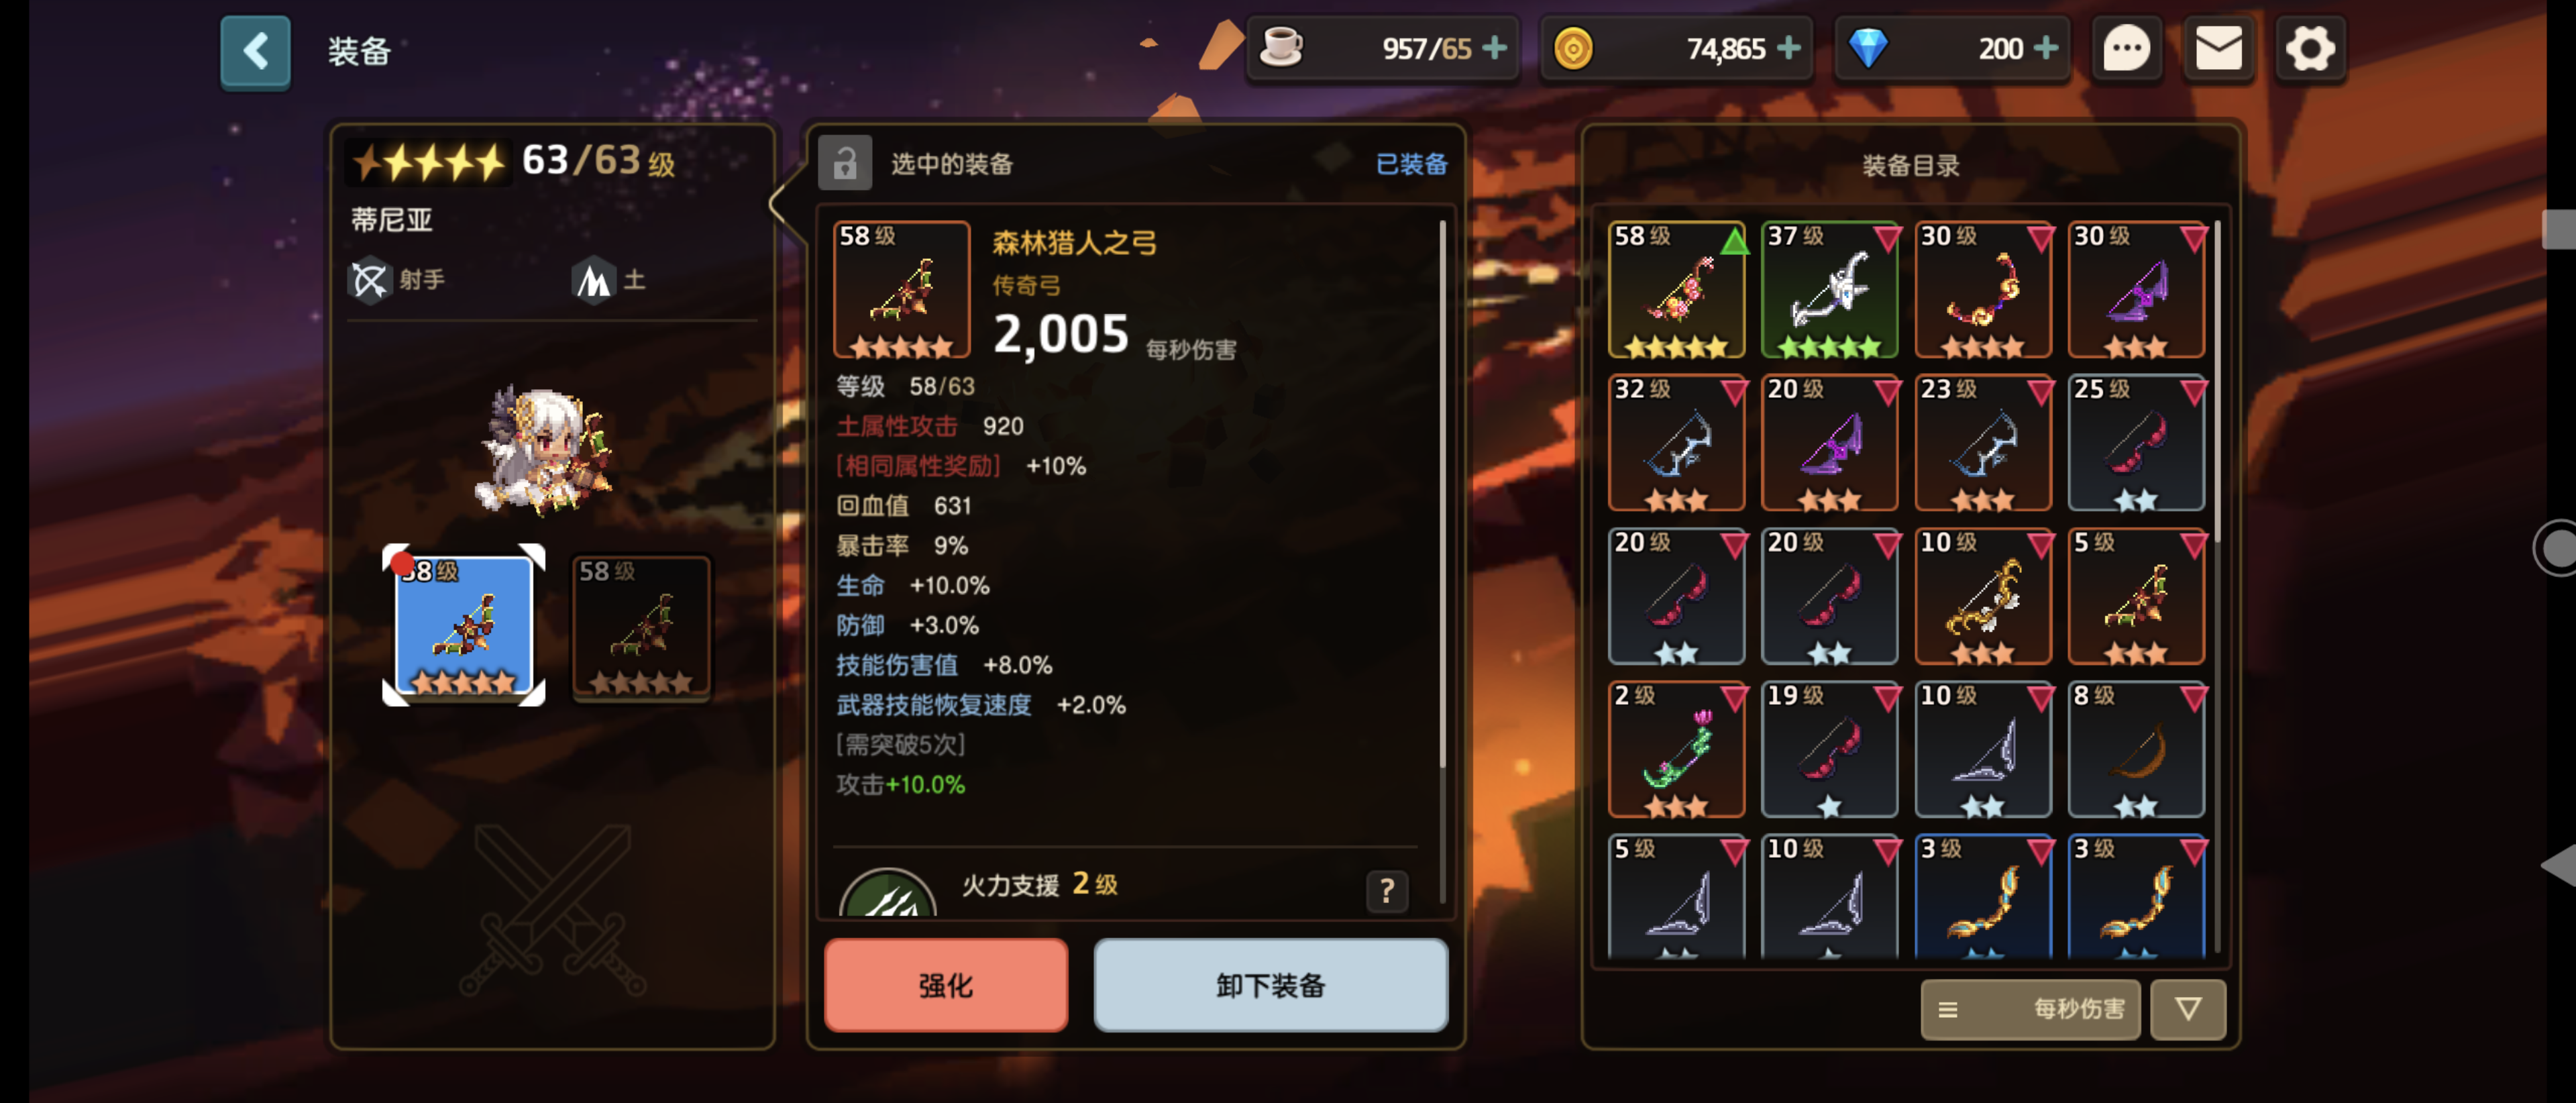Click the 卸下装备 unequip button
Viewport: 2576px width, 1103px height.
click(x=1270, y=985)
